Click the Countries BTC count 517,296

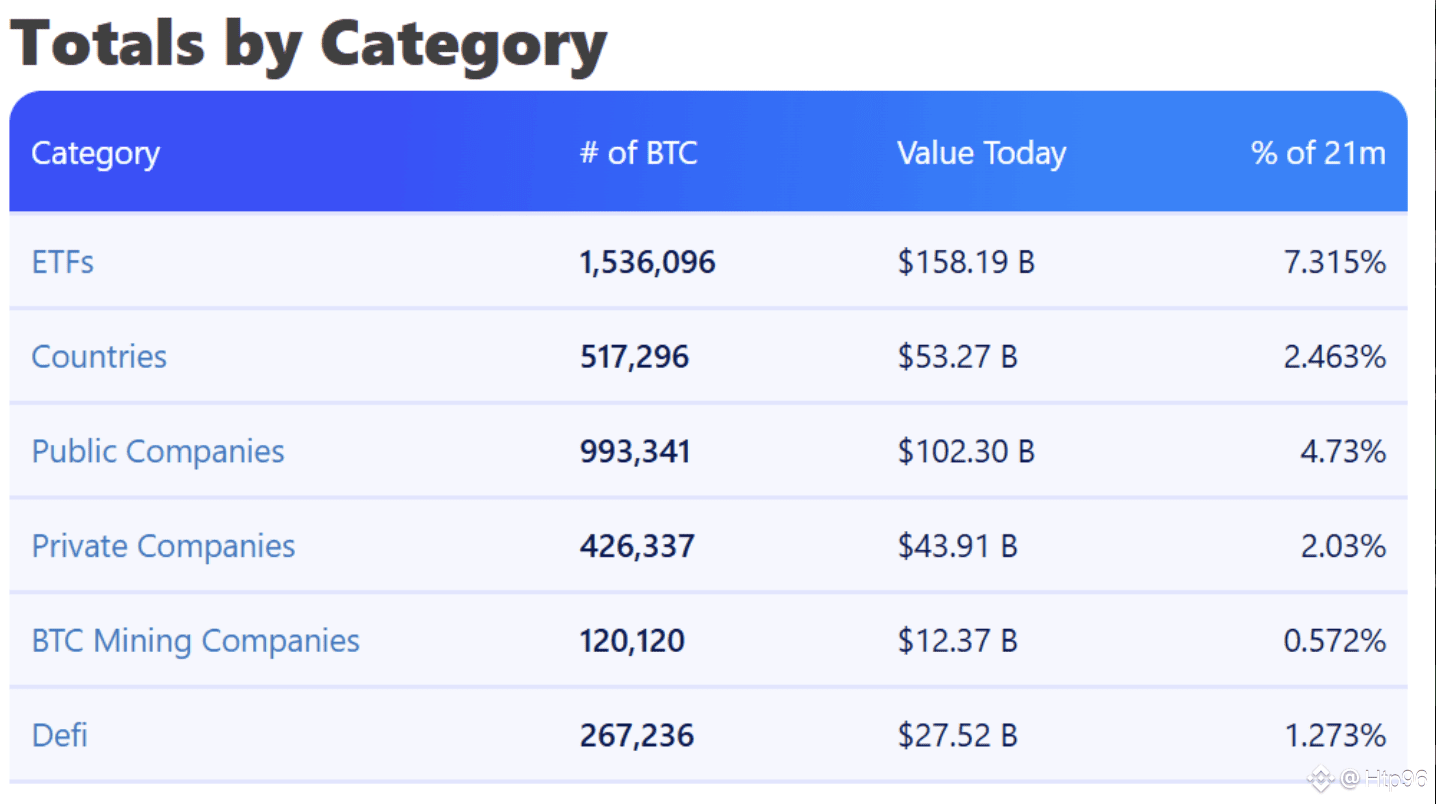point(634,357)
